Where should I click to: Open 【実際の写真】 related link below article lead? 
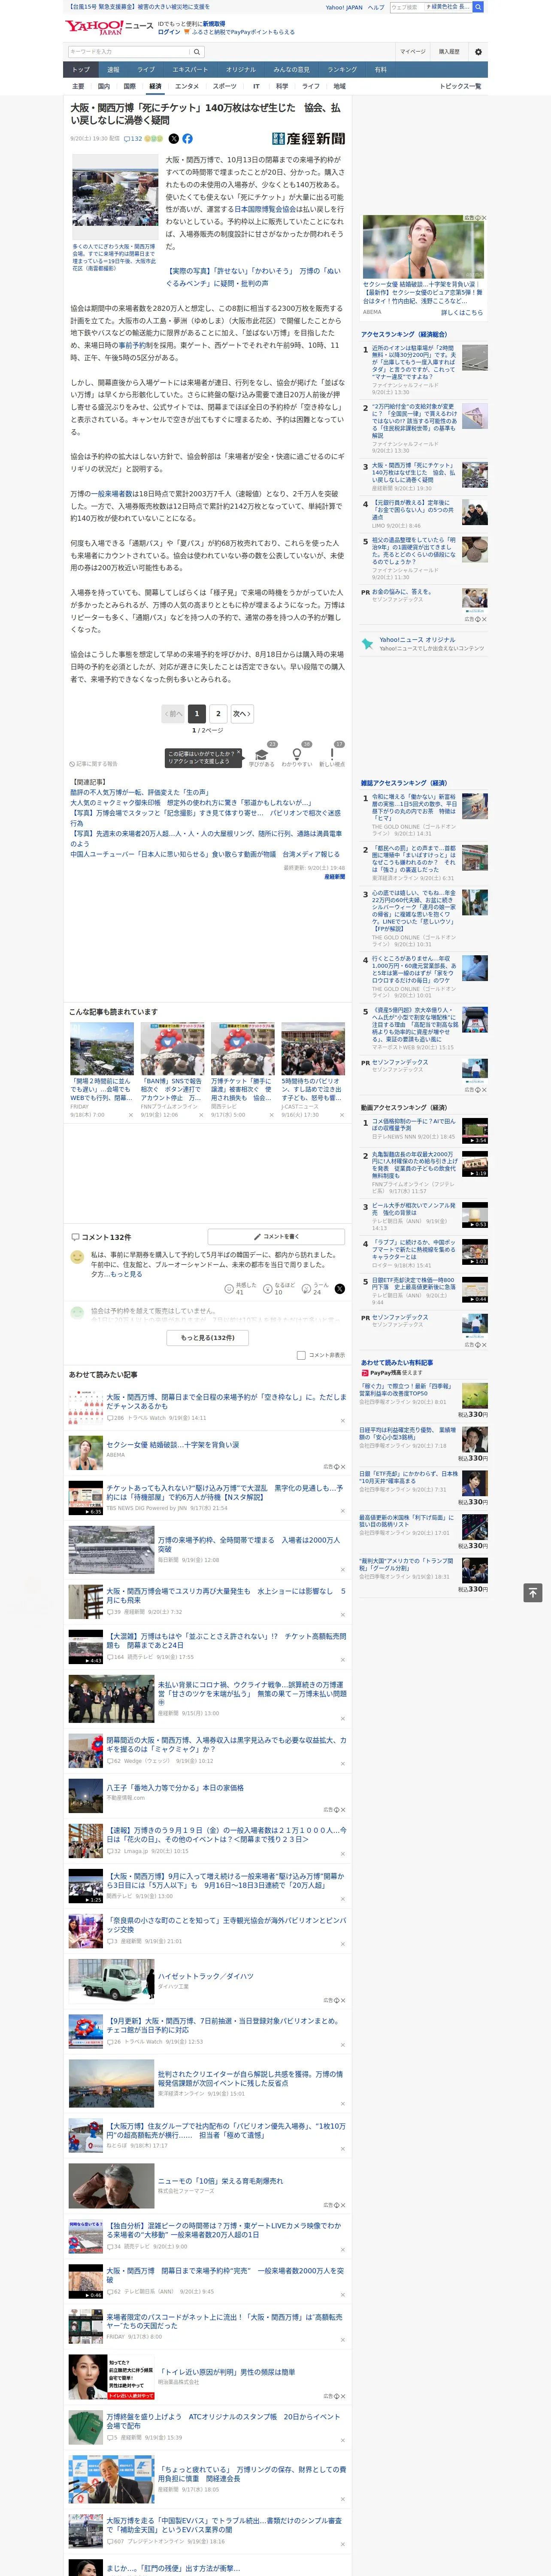pyautogui.click(x=254, y=276)
